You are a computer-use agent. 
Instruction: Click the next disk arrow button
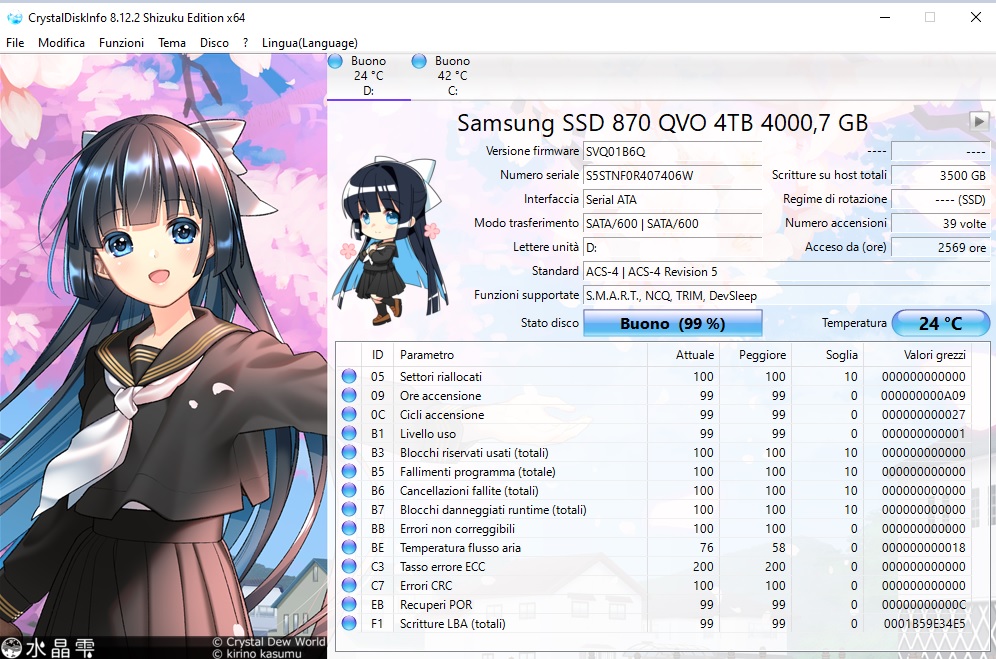pos(979,120)
